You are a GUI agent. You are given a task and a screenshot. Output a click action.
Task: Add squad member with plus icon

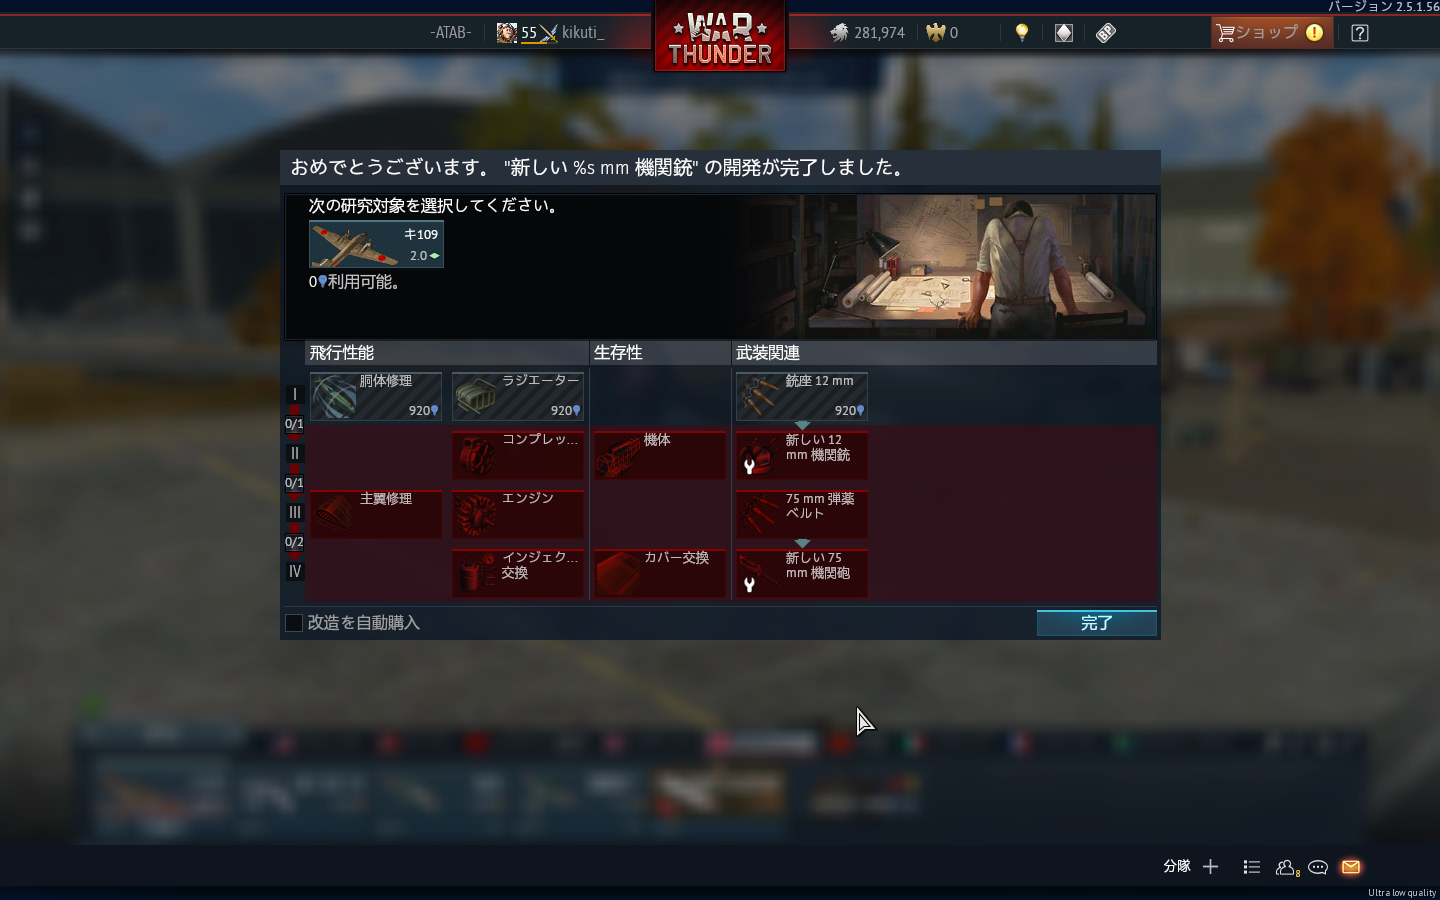pos(1210,867)
